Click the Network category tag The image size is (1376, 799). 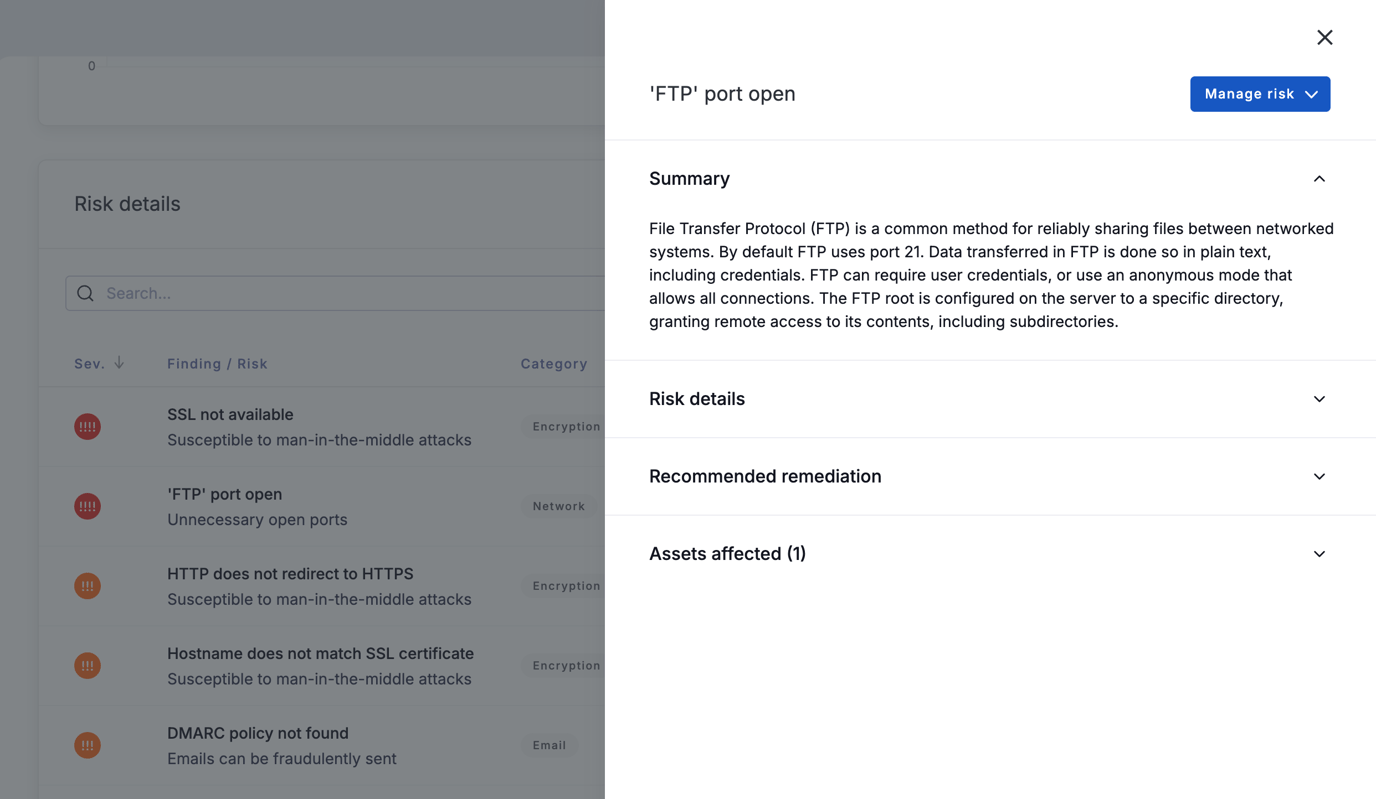[559, 506]
